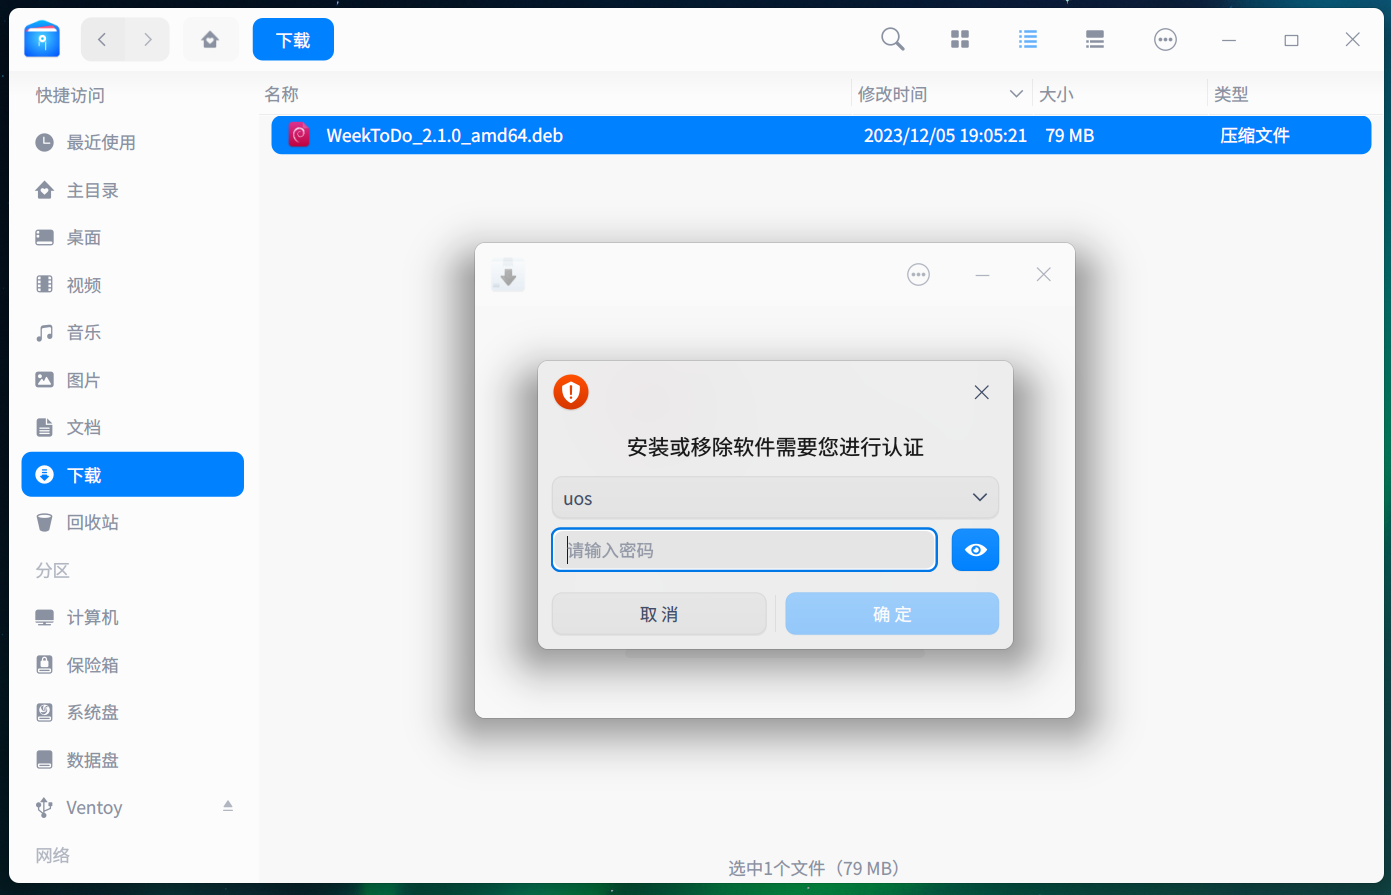Screen dimensions: 1391x895
Task: Switch to icon grid view
Action: tap(960, 40)
